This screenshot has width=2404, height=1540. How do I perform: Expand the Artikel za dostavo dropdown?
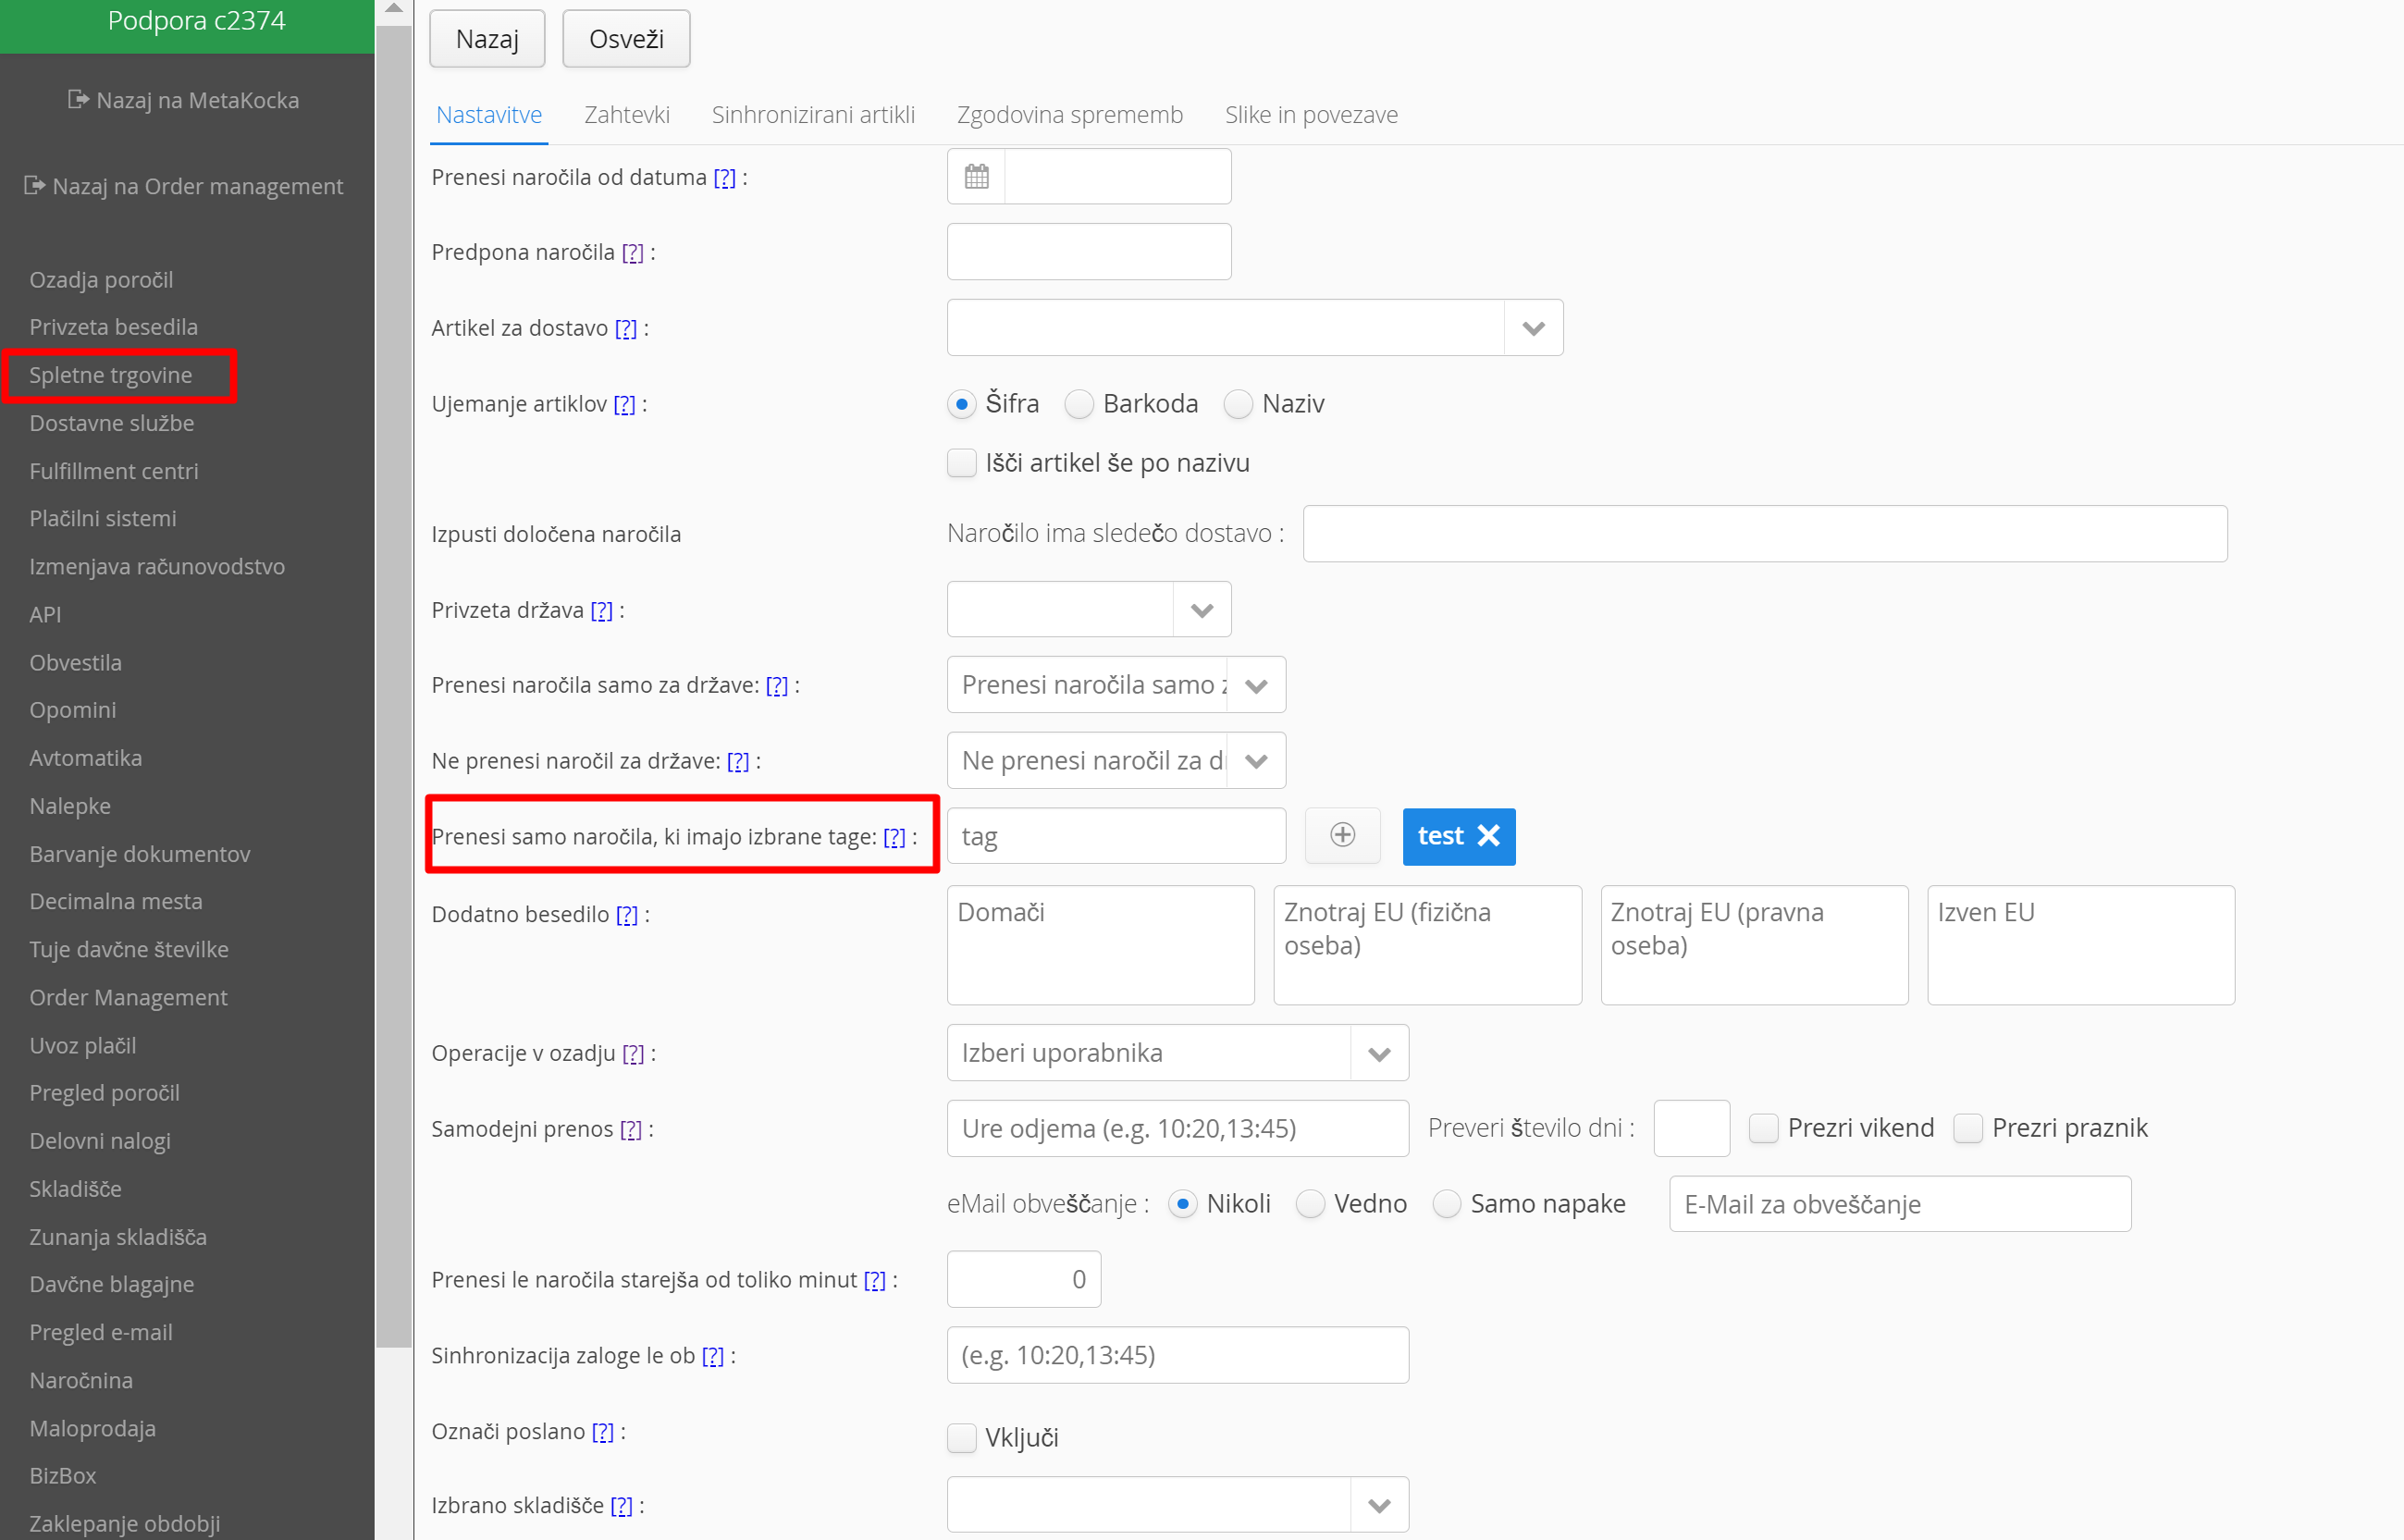tap(1533, 328)
